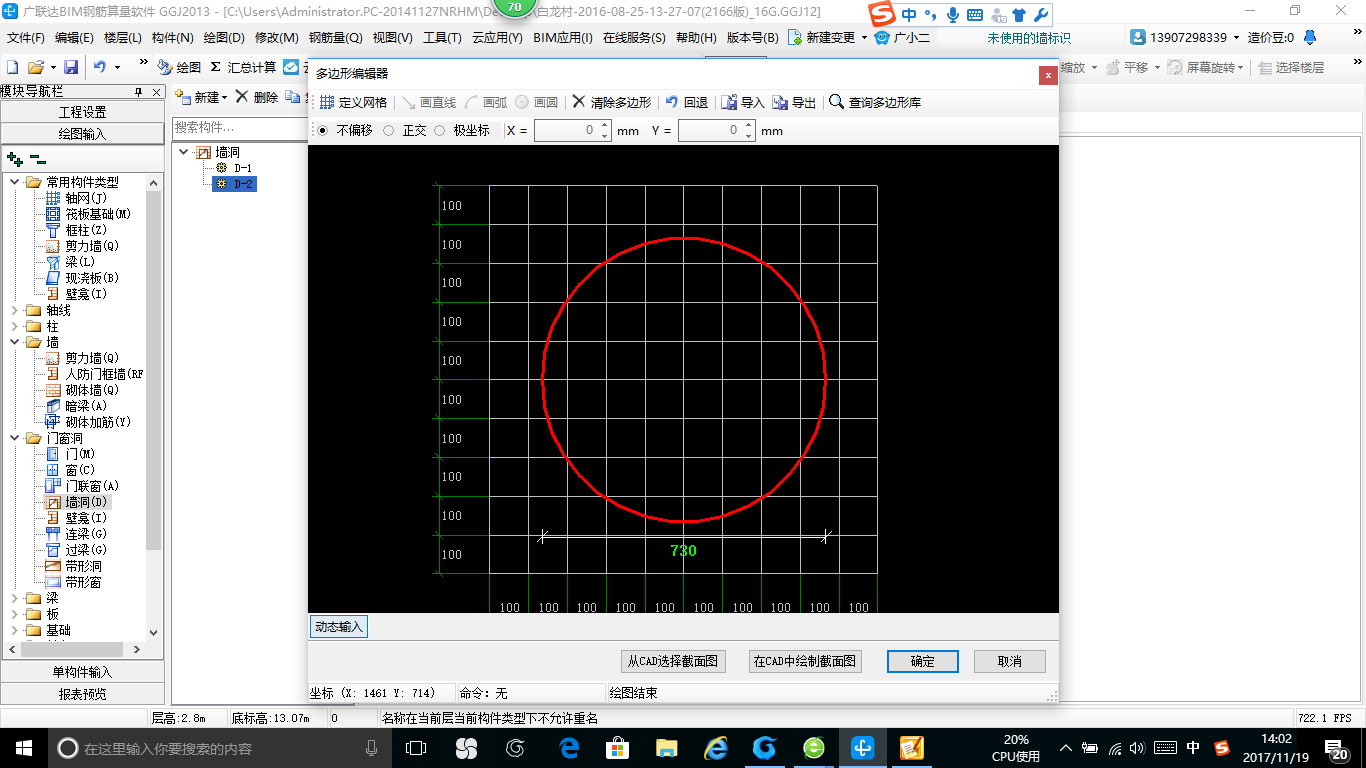The image size is (1366, 768).
Task: Expand 柱 folder node
Action: click(x=15, y=326)
